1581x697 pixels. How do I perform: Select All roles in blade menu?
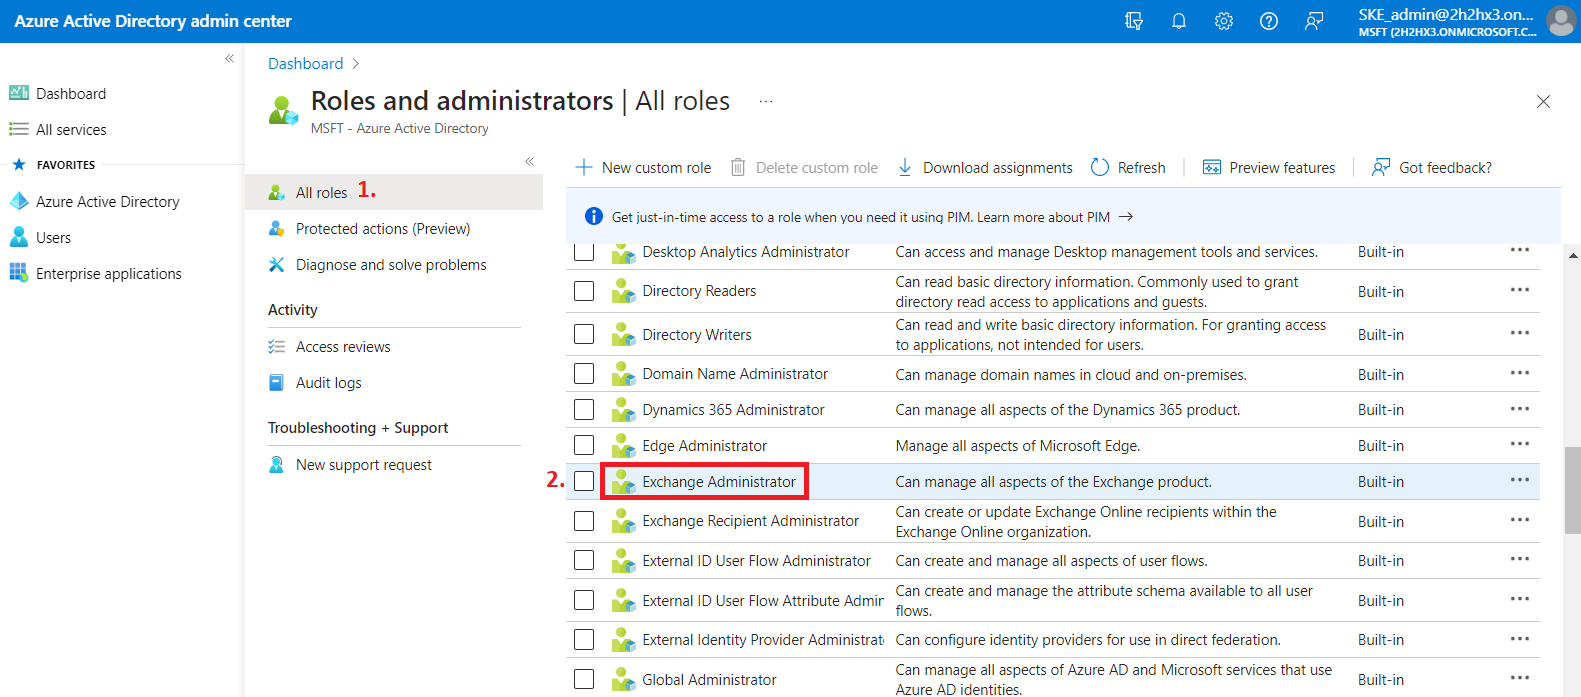point(321,192)
